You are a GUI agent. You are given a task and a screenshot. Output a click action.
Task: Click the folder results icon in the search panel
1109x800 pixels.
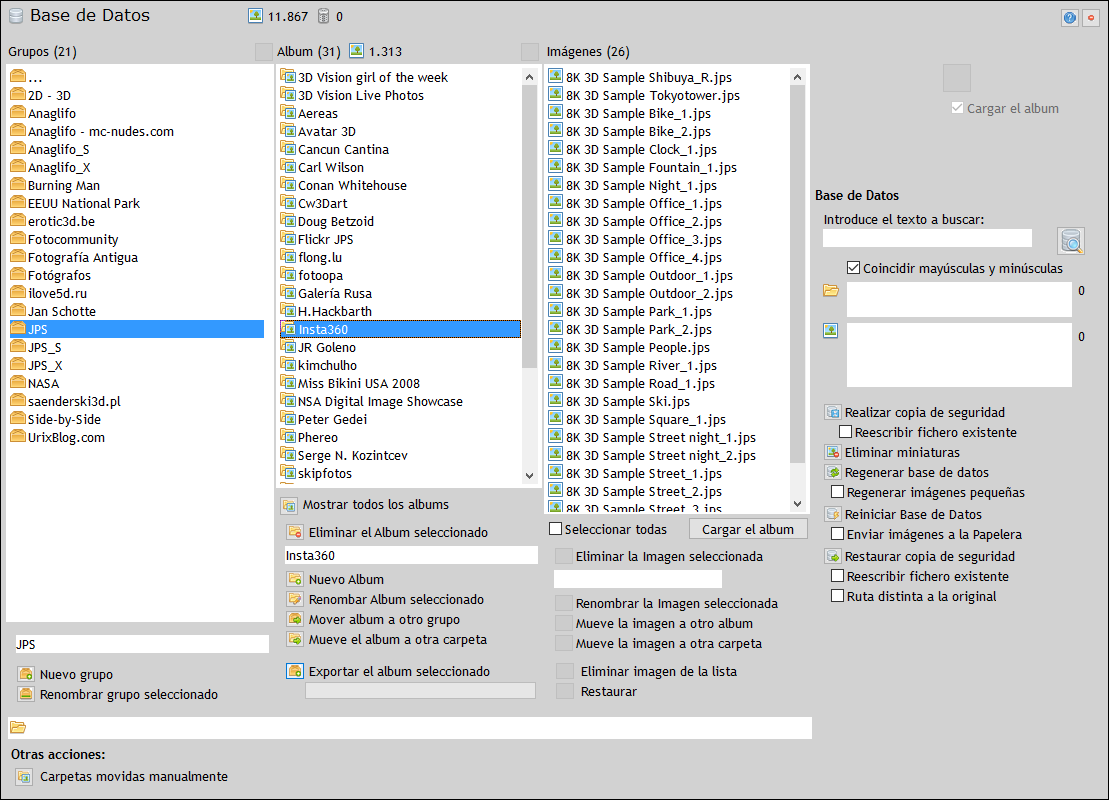pyautogui.click(x=830, y=291)
